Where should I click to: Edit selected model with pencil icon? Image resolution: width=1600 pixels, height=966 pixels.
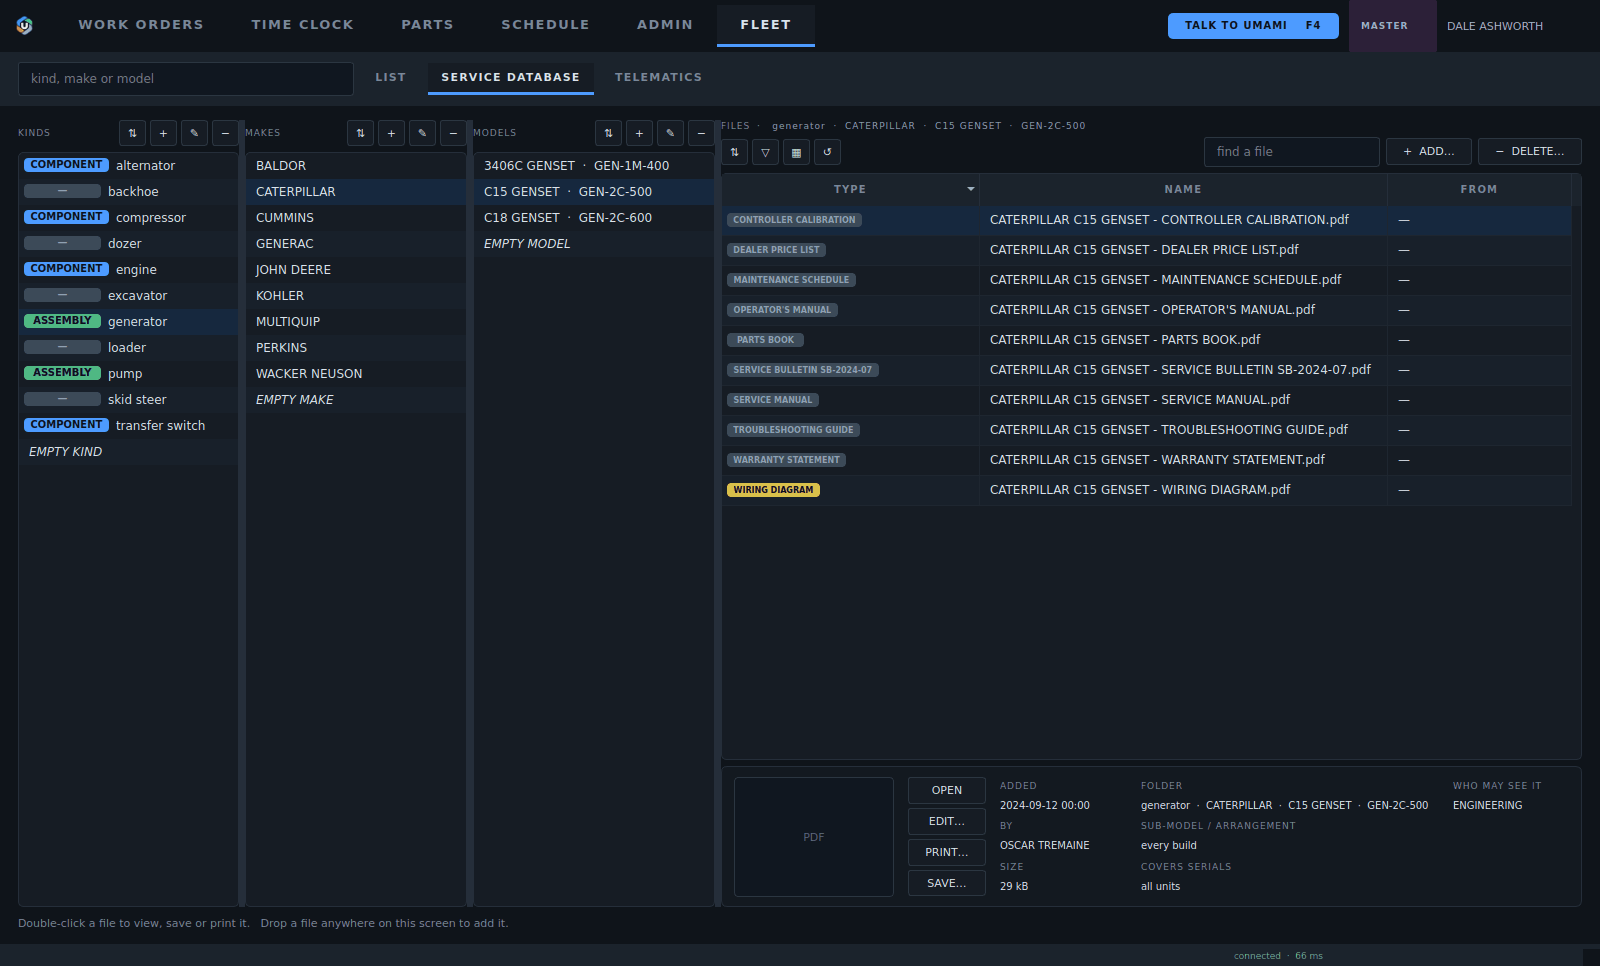[670, 133]
